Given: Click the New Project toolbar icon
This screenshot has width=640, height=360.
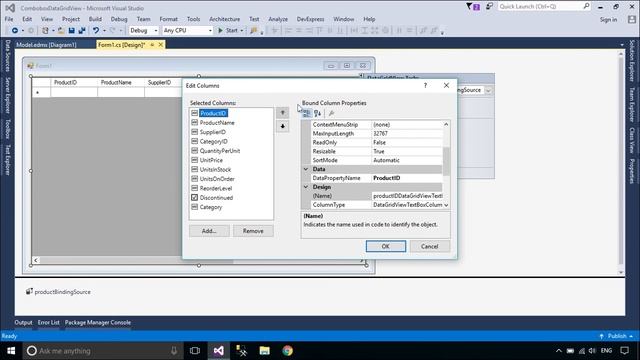Looking at the screenshot, I should coord(45,31).
